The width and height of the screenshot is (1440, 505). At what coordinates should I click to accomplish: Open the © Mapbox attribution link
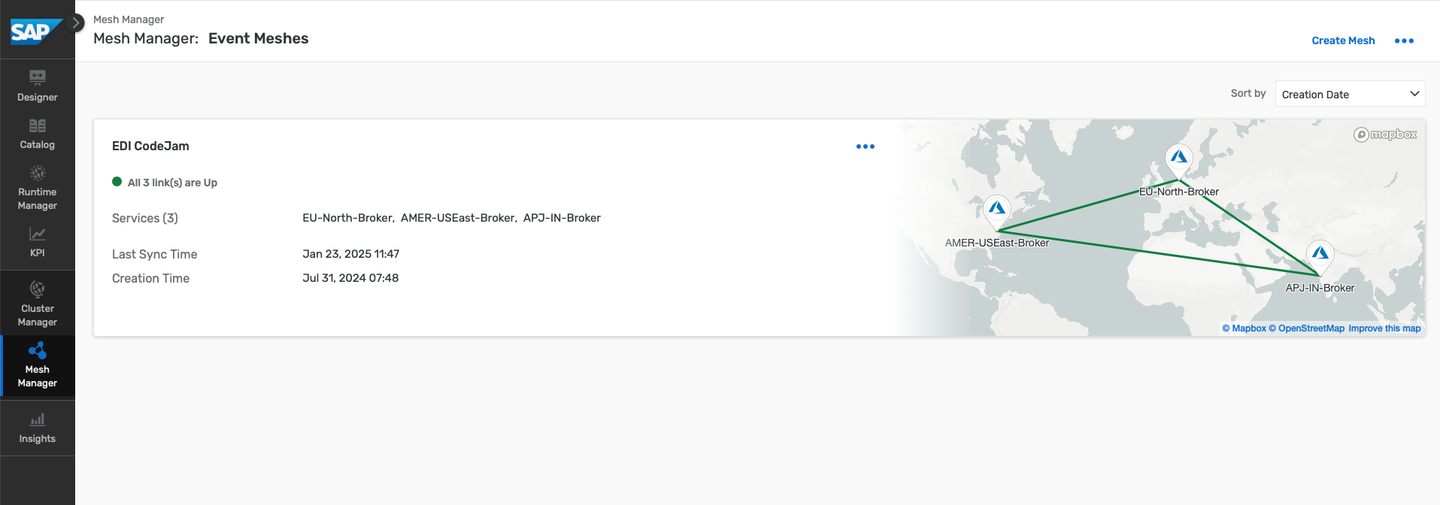[1244, 328]
